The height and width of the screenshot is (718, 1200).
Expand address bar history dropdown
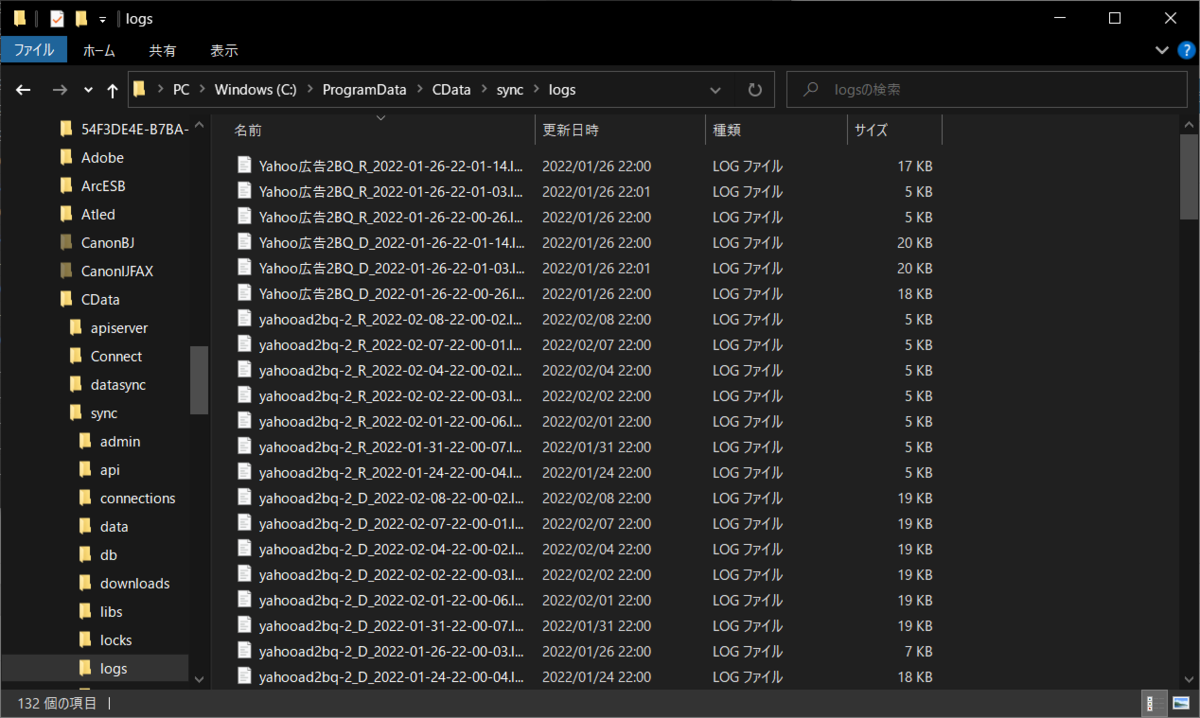pos(715,89)
